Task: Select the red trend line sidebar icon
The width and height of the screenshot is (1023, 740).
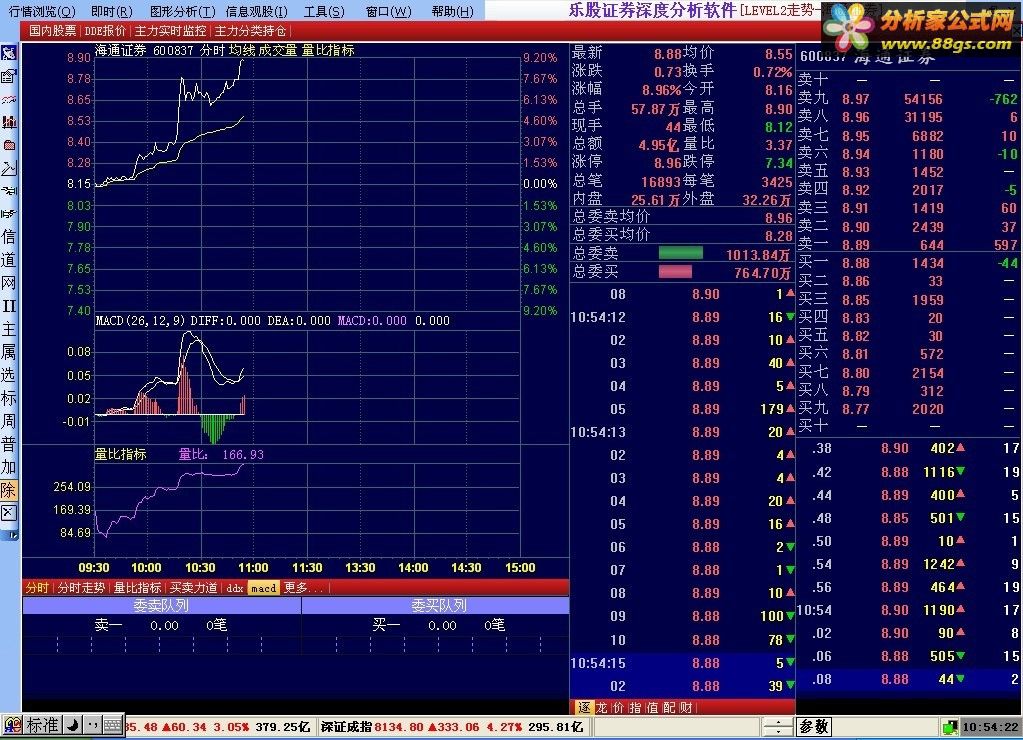Action: pyautogui.click(x=8, y=99)
